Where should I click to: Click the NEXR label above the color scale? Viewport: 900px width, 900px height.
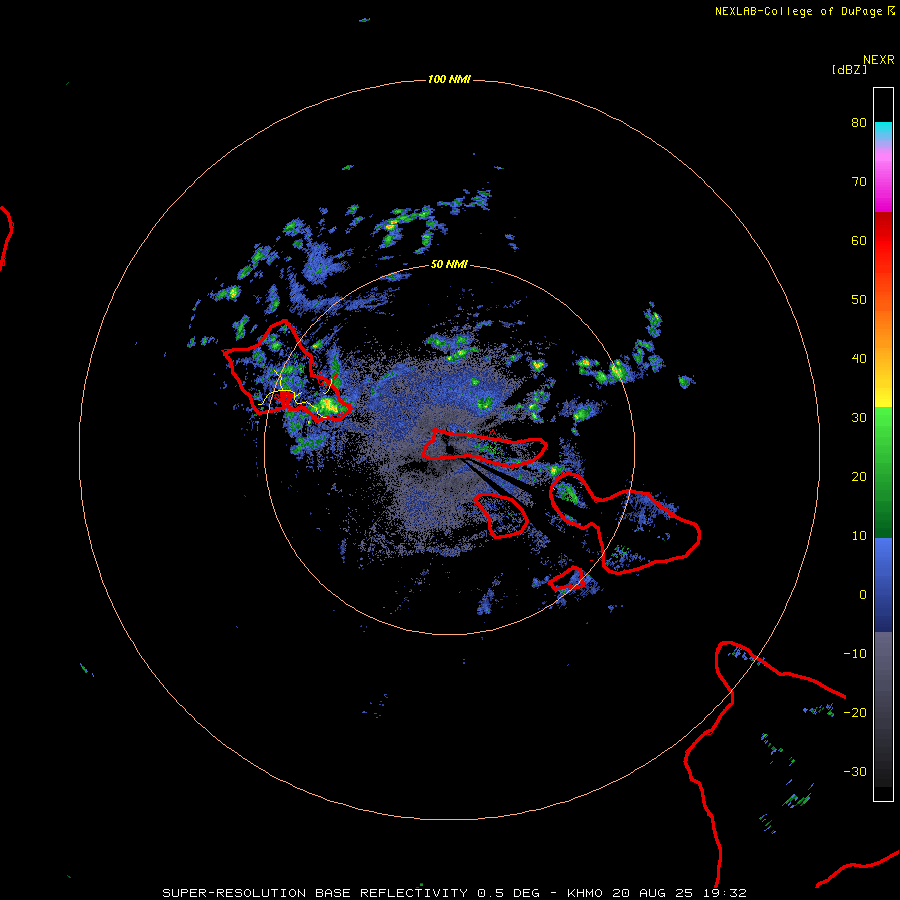click(x=879, y=60)
